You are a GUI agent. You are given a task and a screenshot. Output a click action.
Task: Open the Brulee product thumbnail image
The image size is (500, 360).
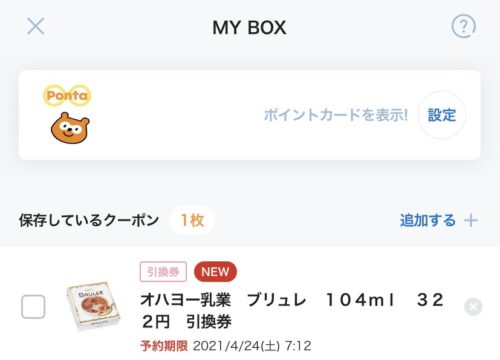93,306
